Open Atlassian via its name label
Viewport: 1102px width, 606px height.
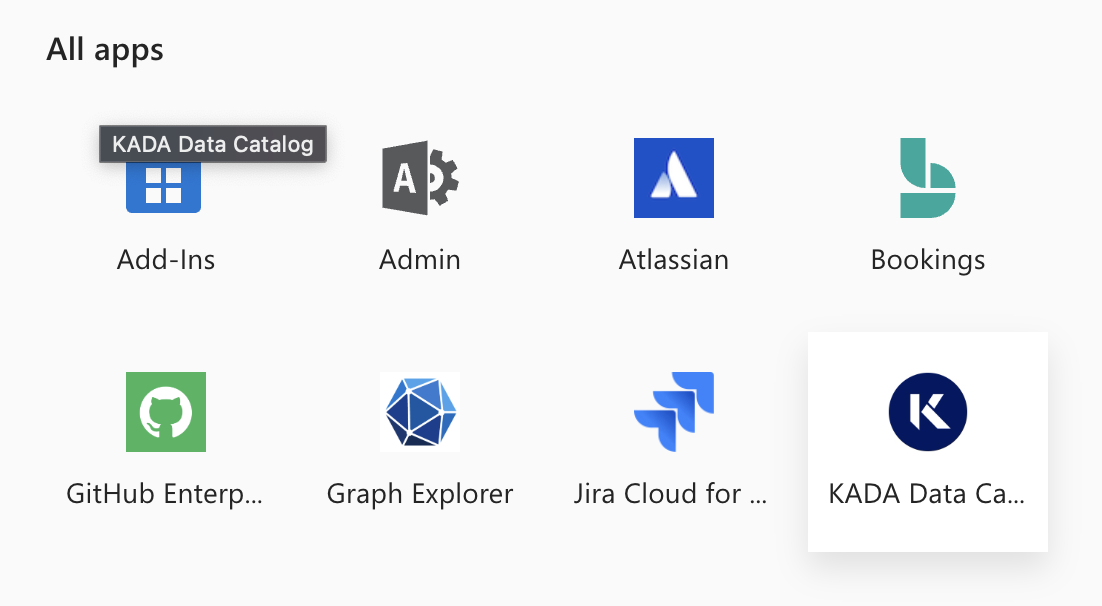click(673, 259)
